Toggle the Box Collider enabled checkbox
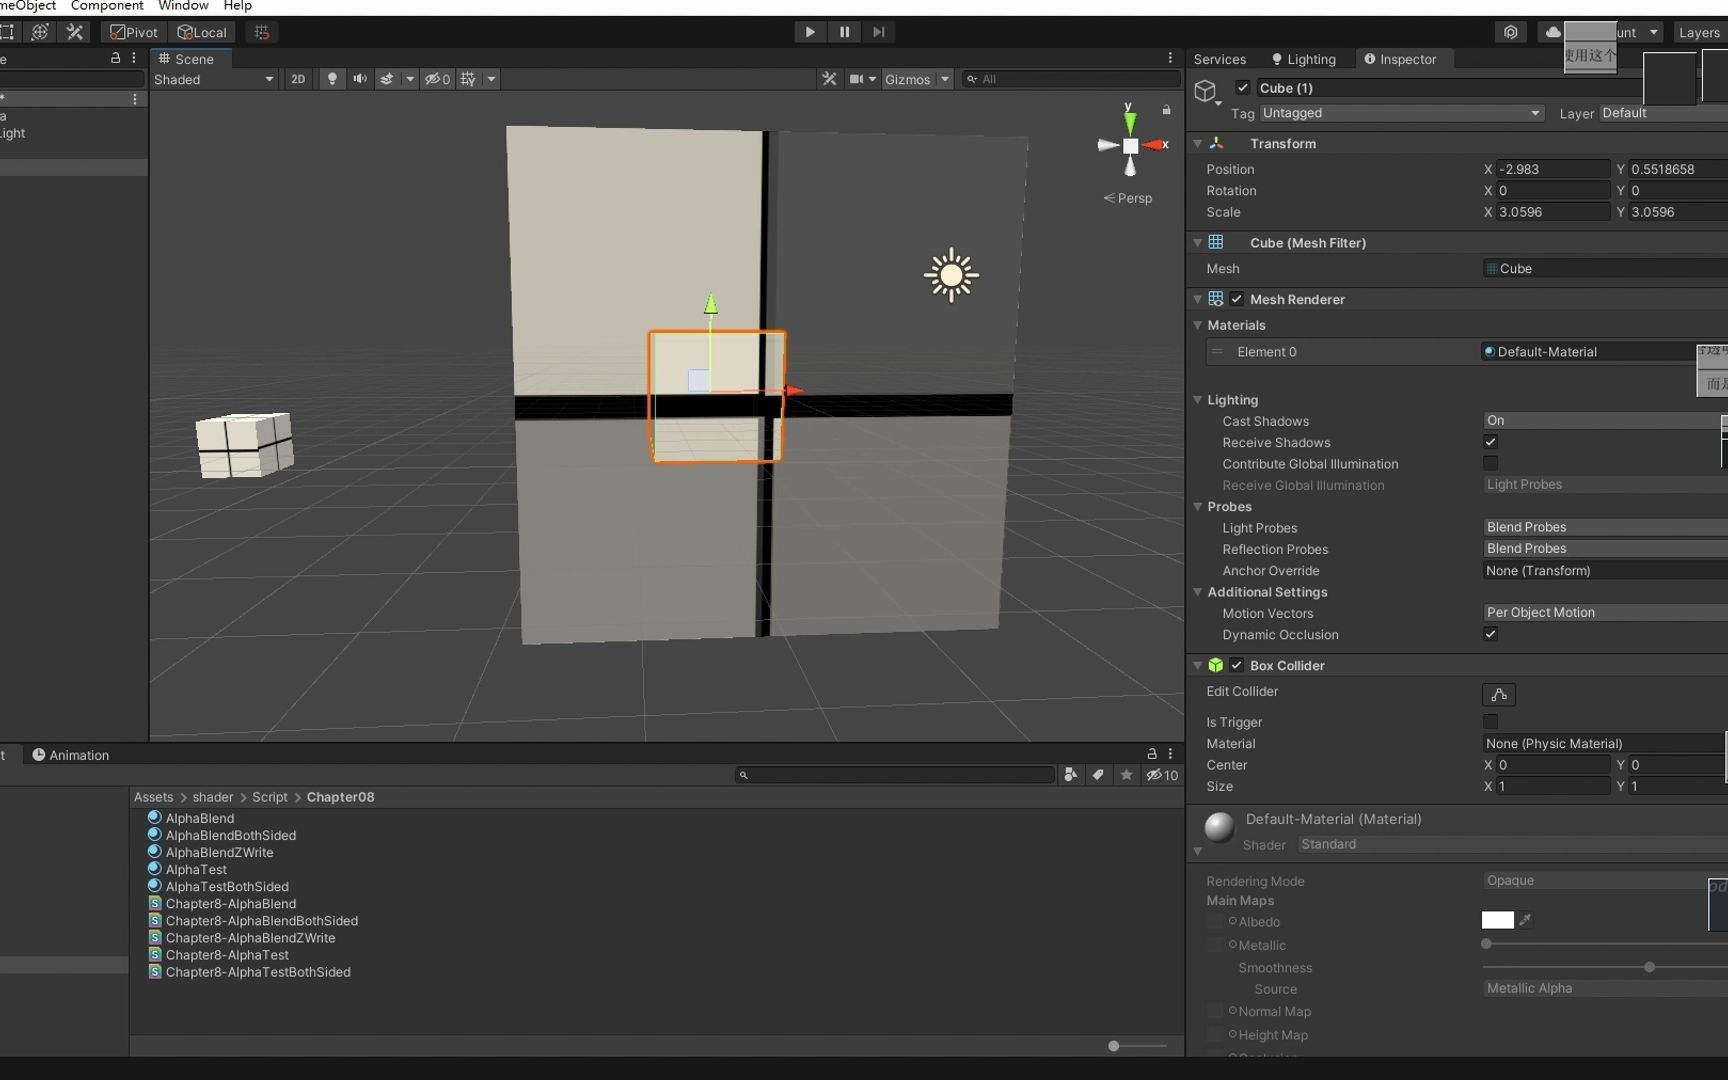Screen dimensions: 1728x1080 point(1237,665)
